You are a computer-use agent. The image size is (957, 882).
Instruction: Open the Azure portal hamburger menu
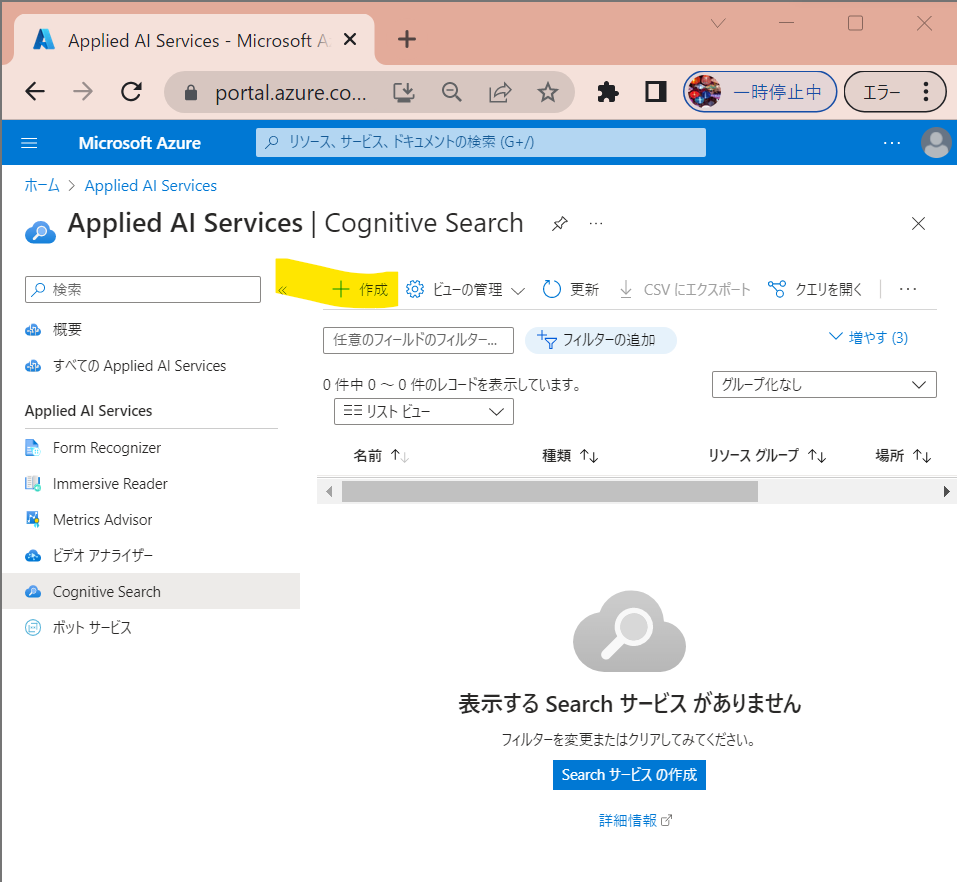tap(29, 143)
